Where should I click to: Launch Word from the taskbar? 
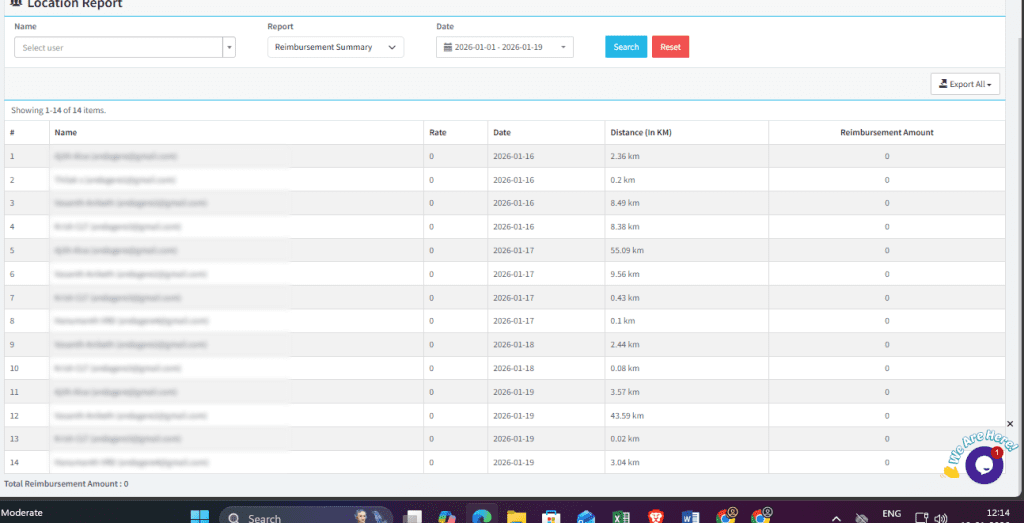point(689,517)
